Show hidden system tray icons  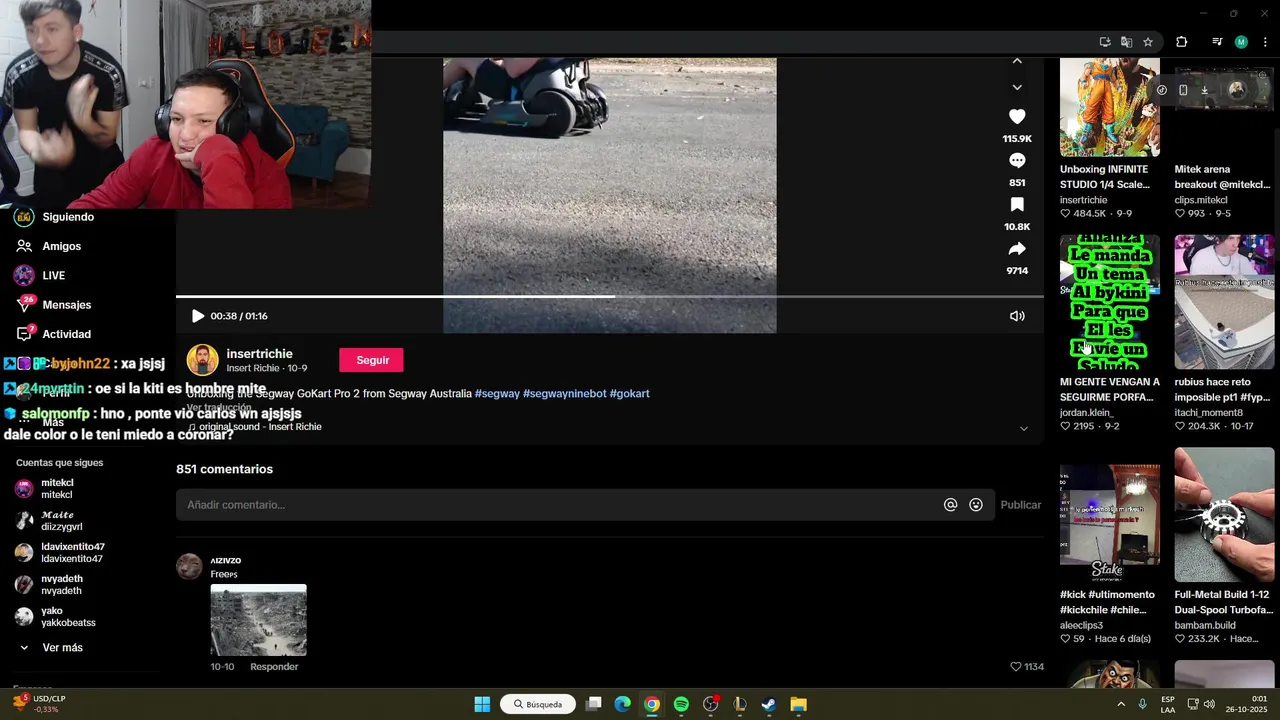click(1121, 704)
